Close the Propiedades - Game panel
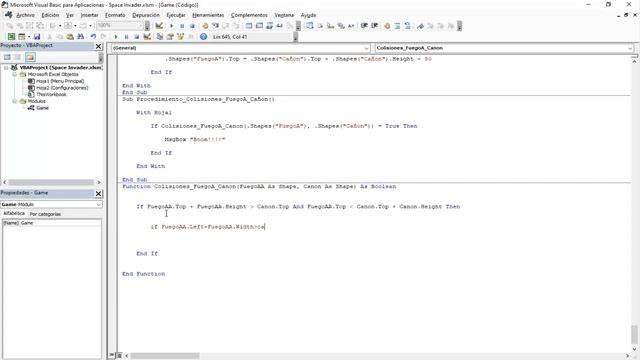Viewport: 640px width, 360px height. (x=98, y=193)
